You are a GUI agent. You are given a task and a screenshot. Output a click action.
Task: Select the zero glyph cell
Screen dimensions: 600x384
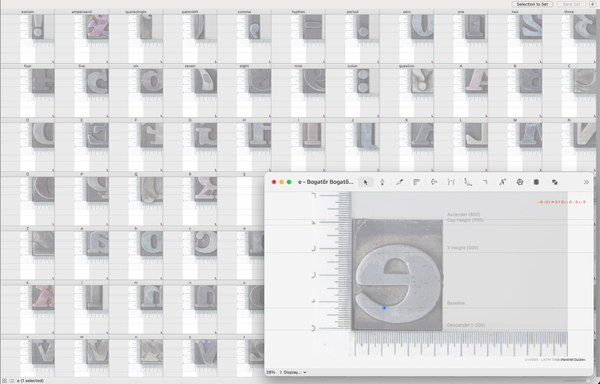(x=407, y=36)
